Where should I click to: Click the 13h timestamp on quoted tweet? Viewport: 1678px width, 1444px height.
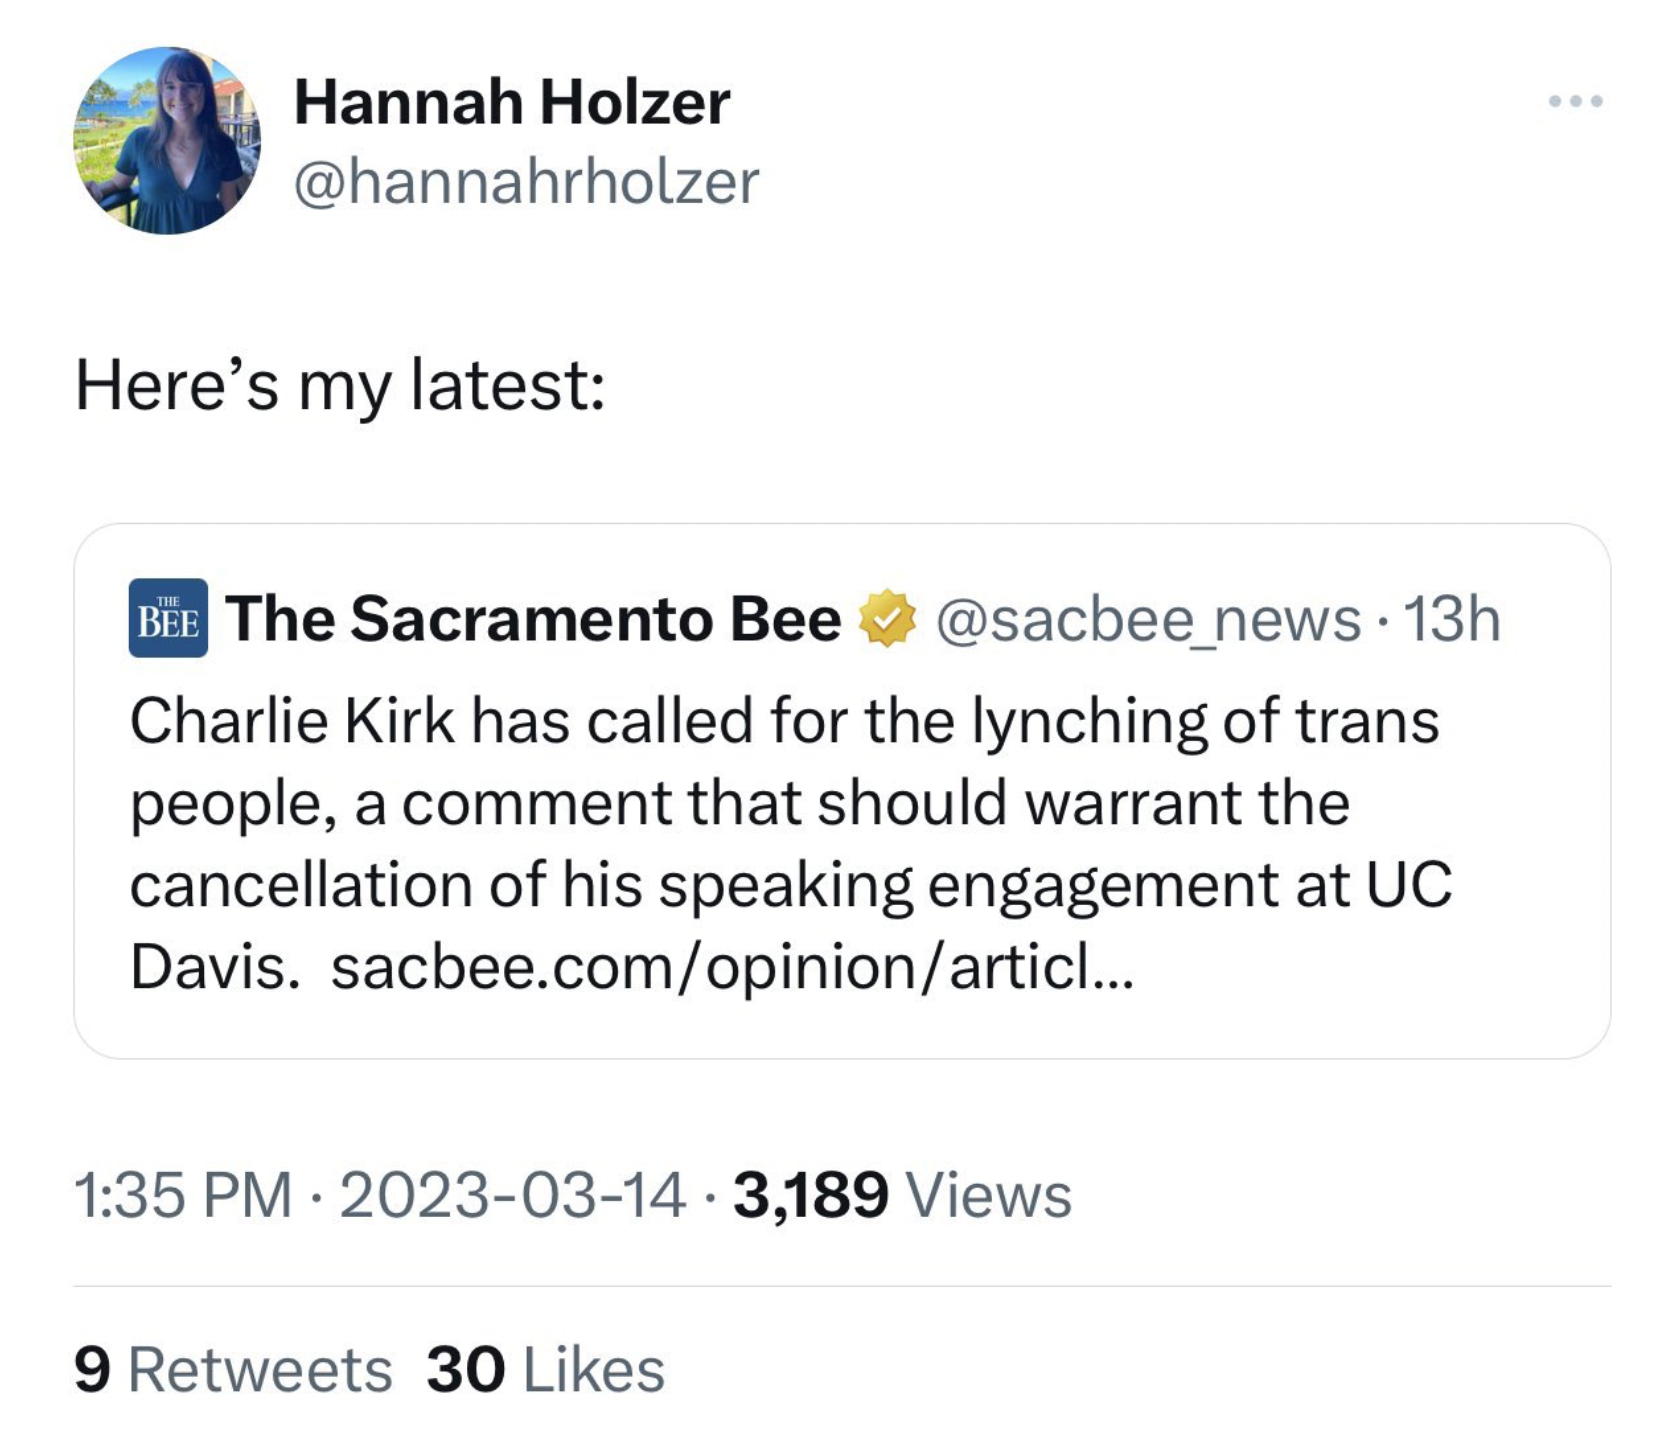(1452, 619)
